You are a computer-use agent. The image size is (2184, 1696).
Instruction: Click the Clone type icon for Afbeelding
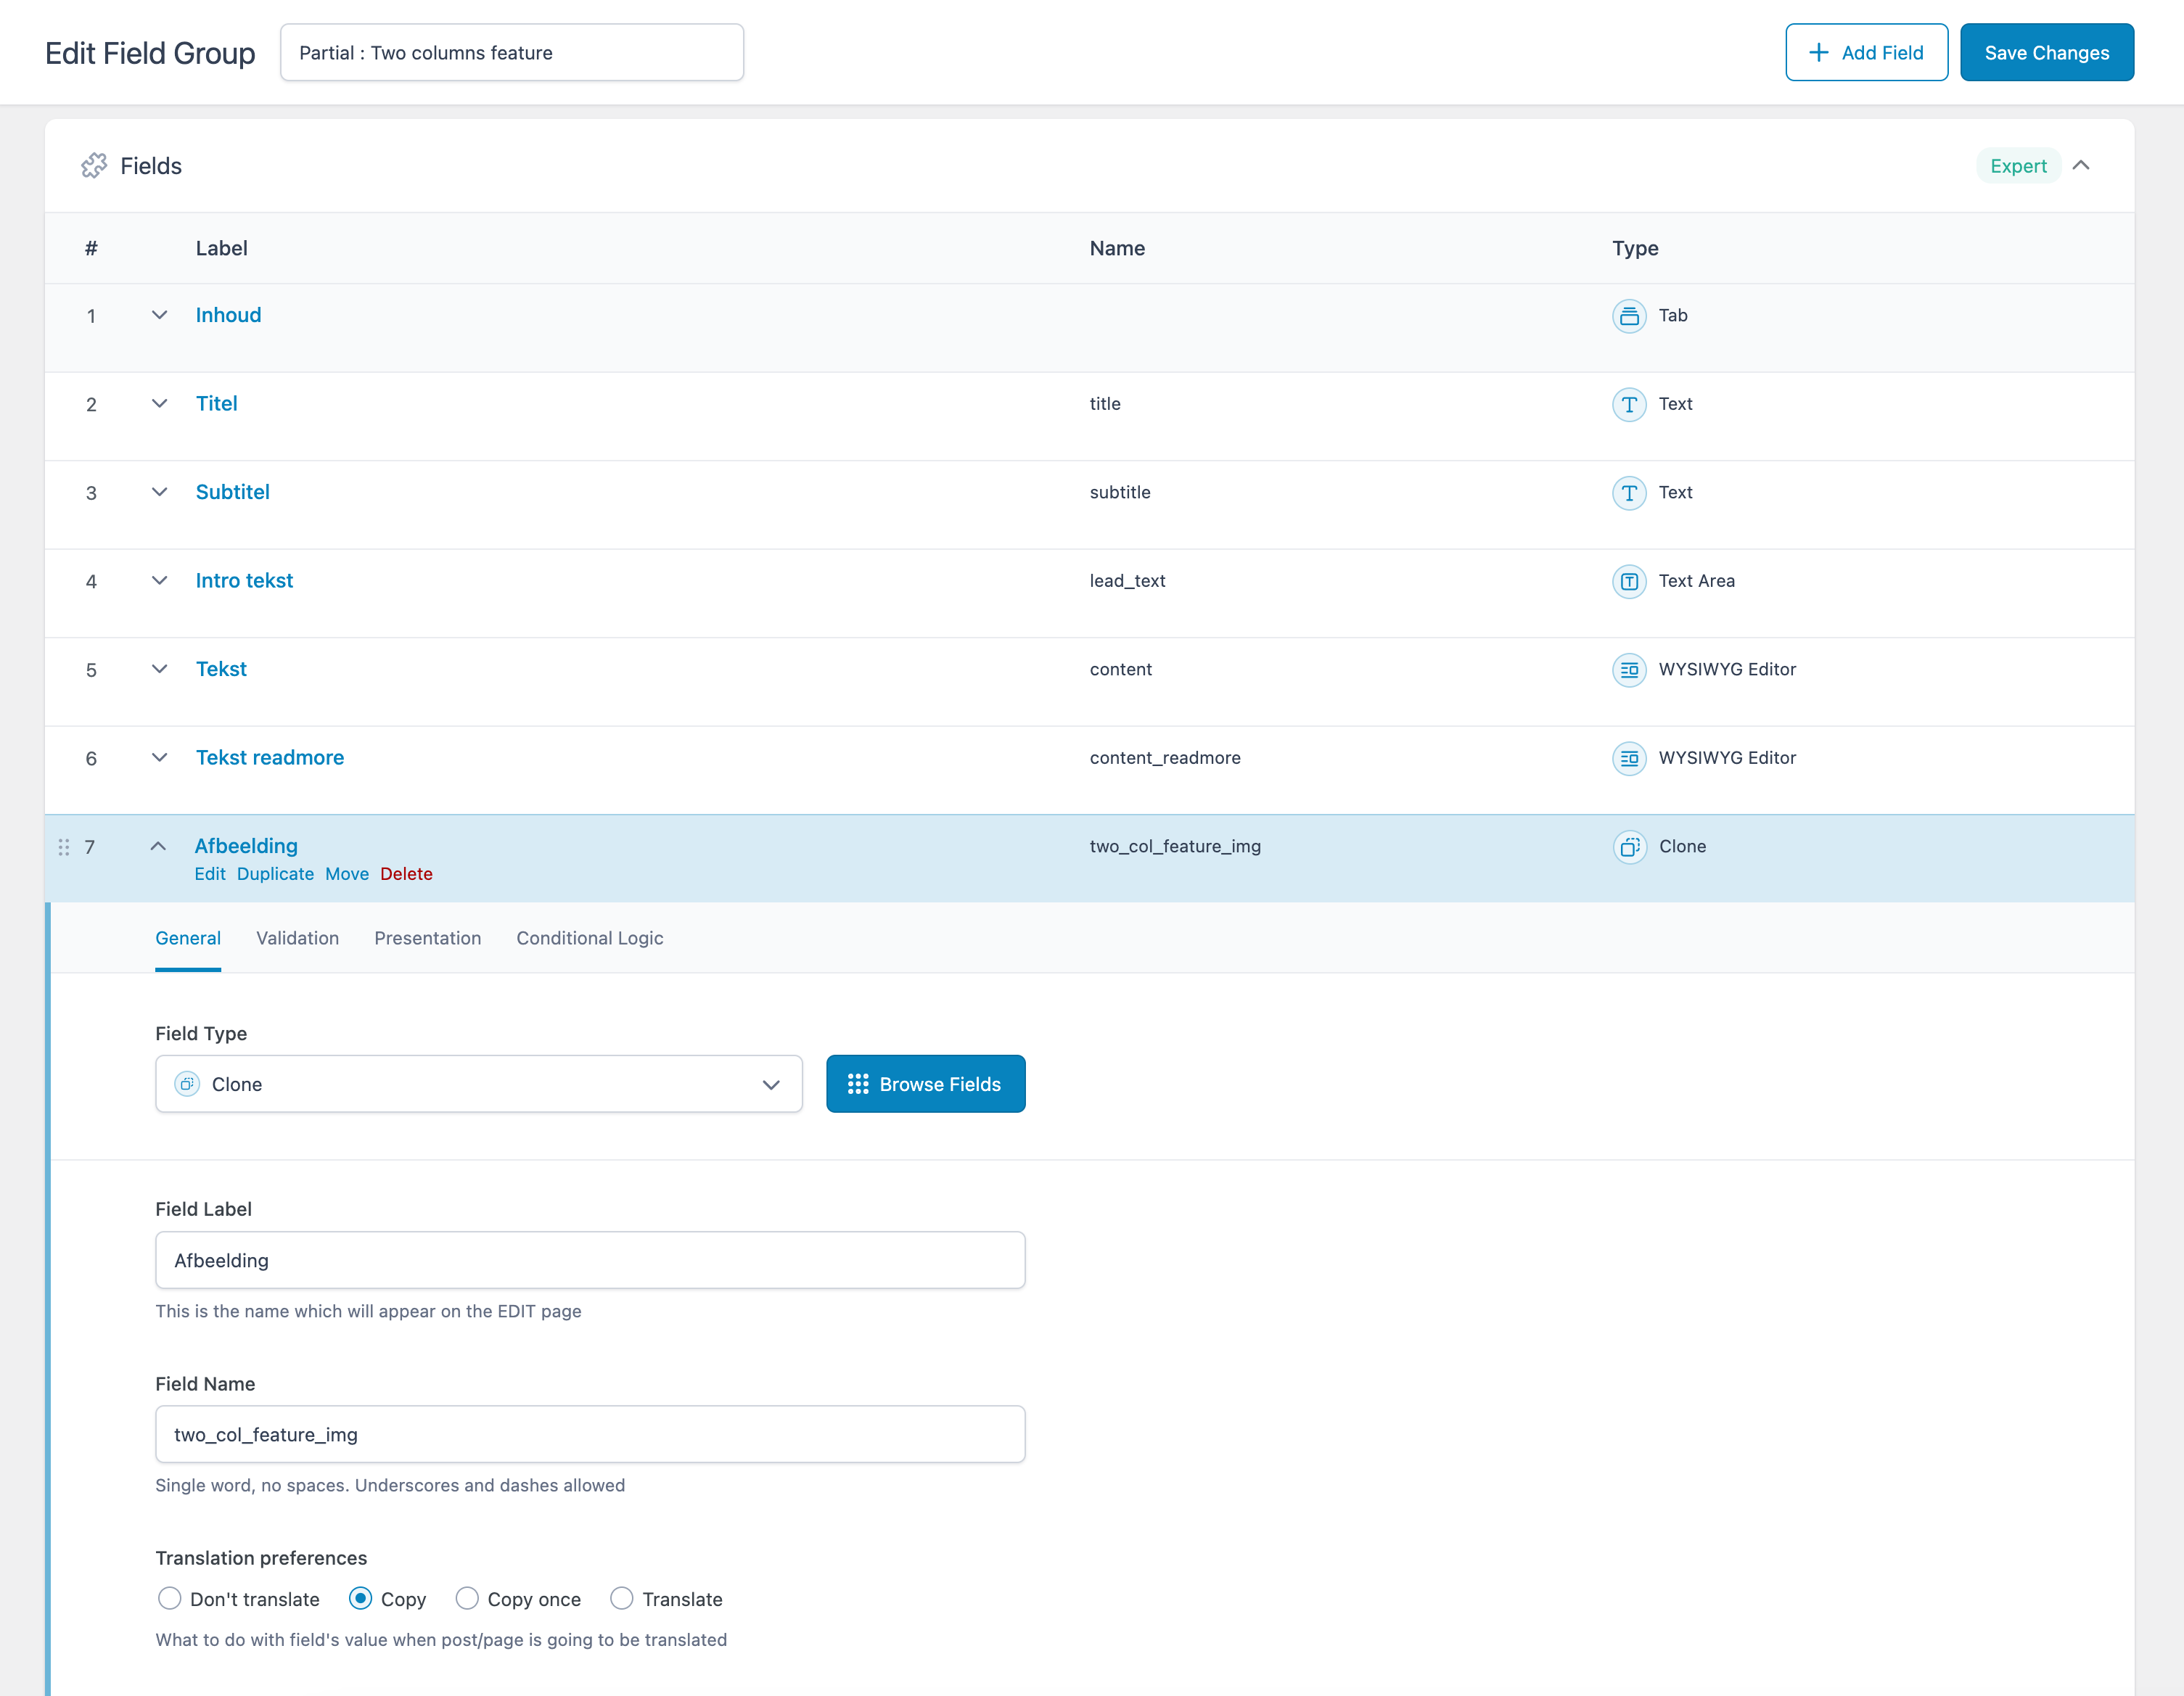click(x=1629, y=847)
